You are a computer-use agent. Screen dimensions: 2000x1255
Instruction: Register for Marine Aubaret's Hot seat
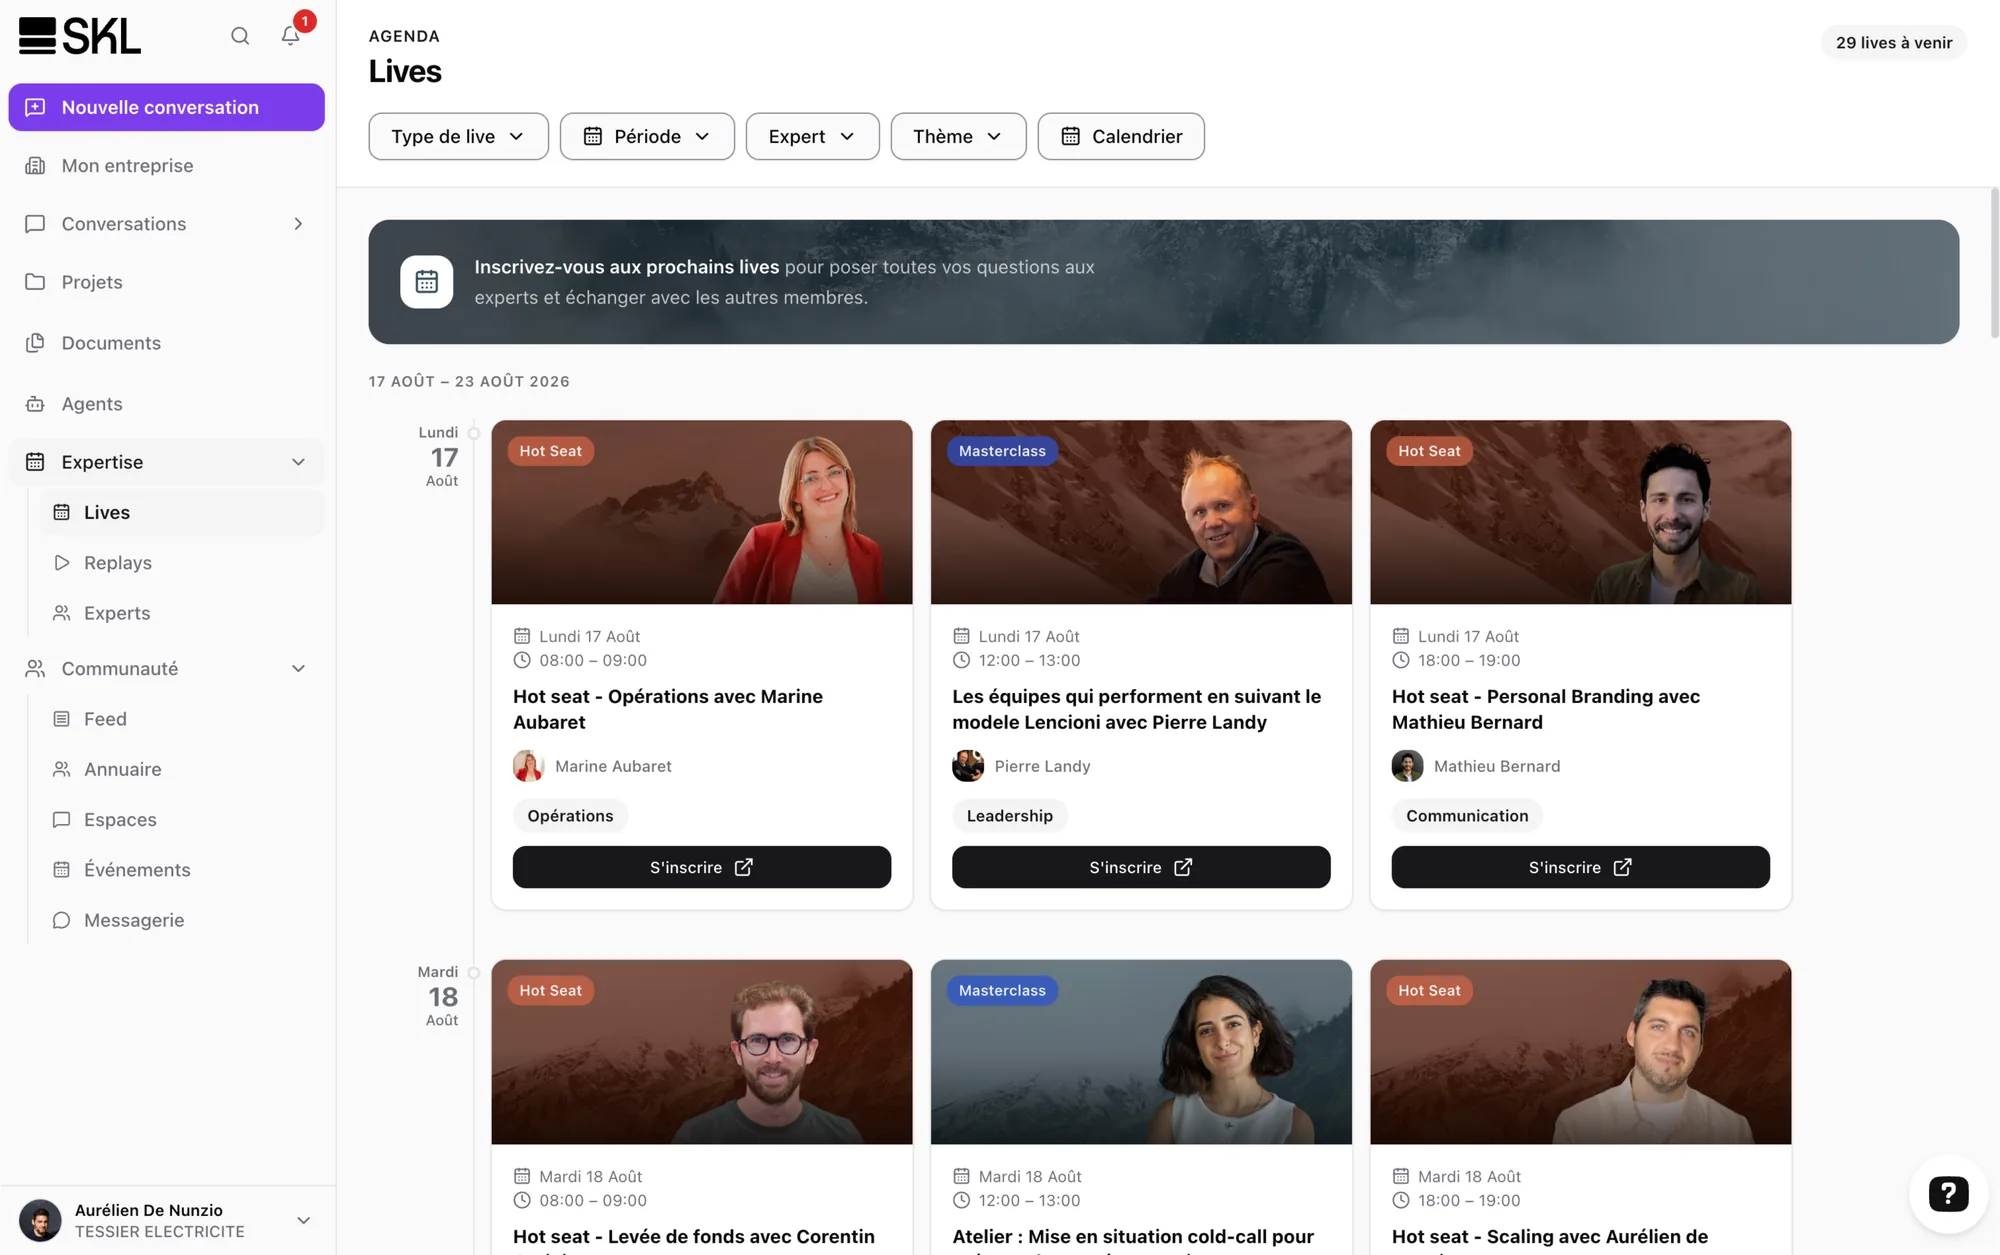[x=702, y=867]
